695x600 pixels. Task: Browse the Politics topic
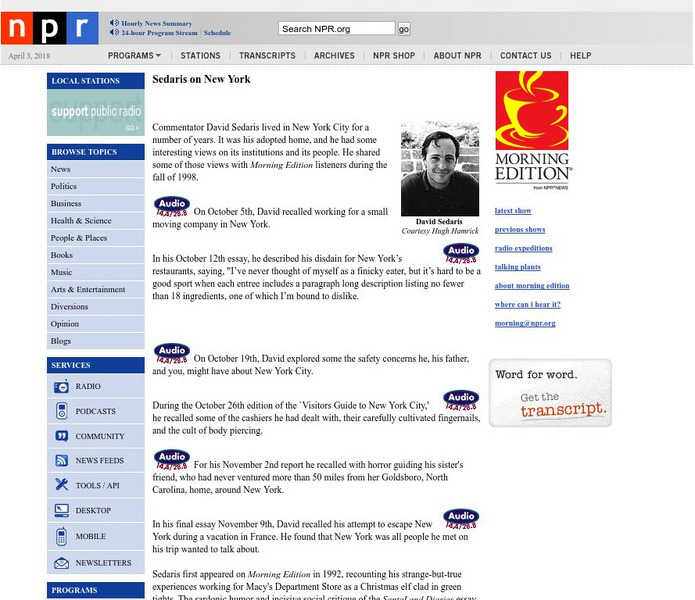[x=96, y=186]
